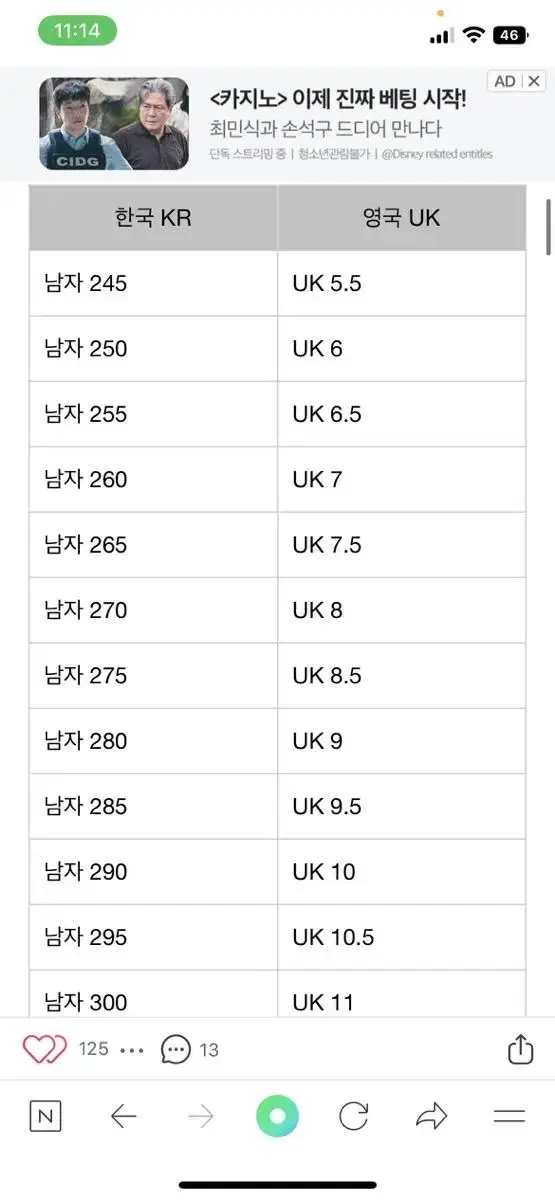Viewport: 555px width, 1200px height.
Task: Open the ad thumbnail image
Action: [x=114, y=124]
